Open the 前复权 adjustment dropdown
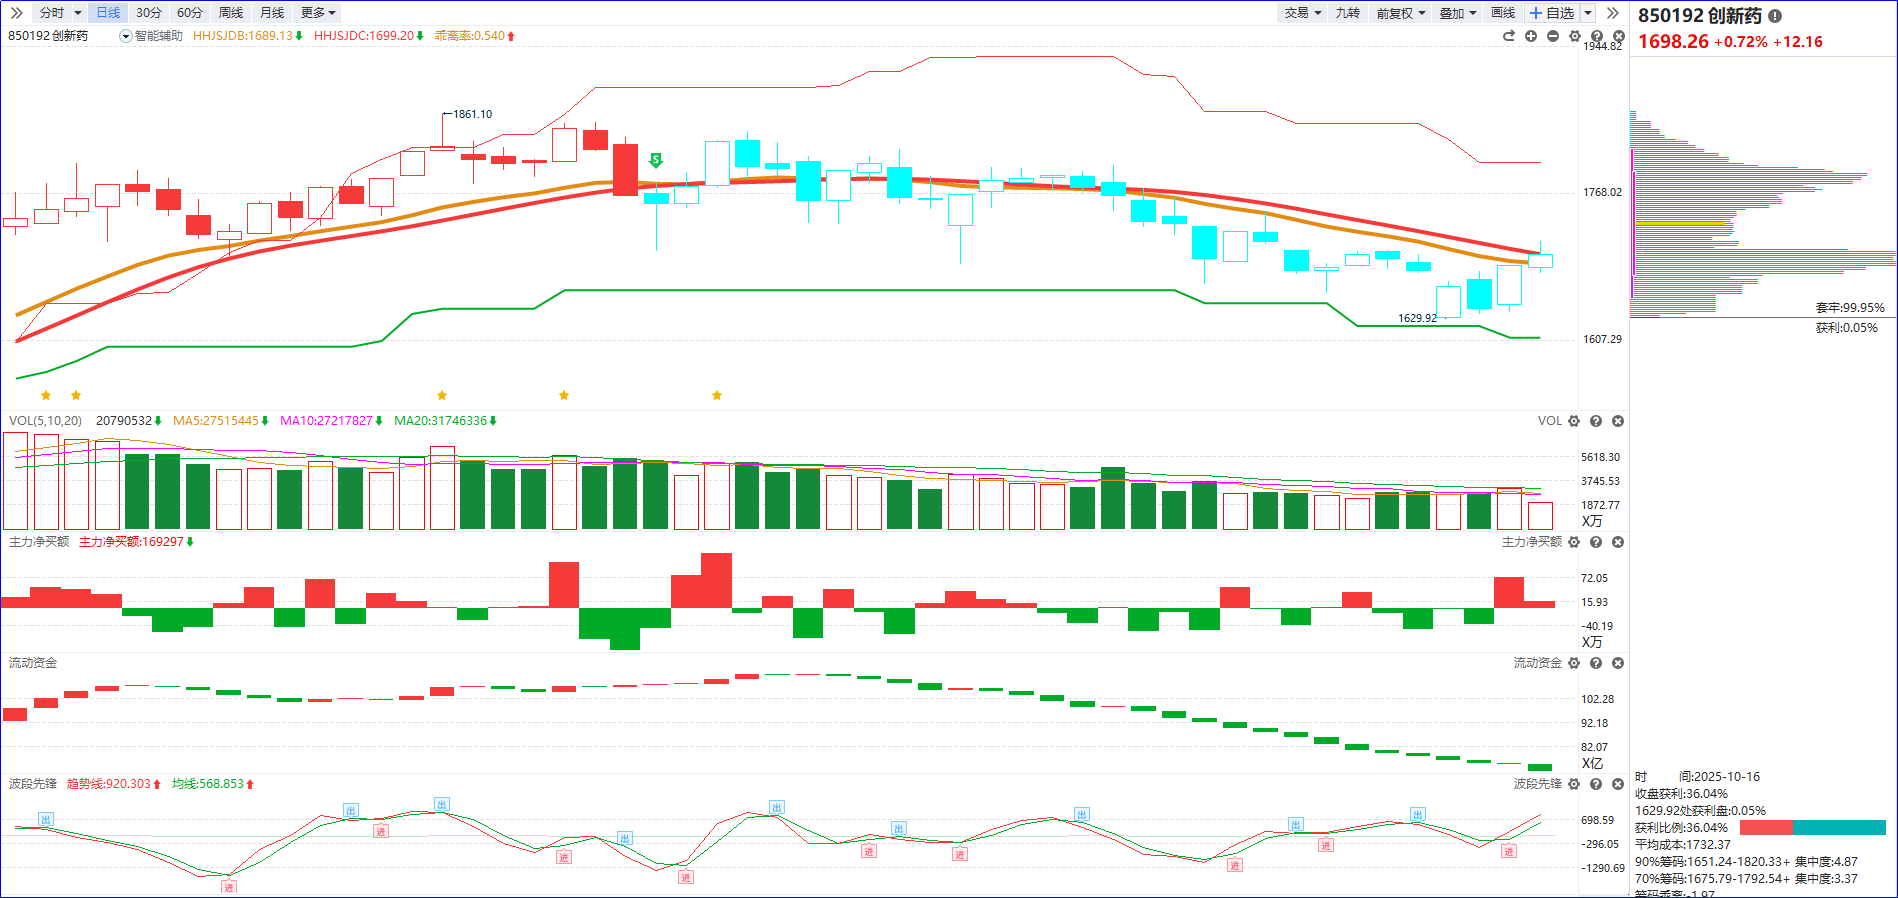 (1400, 13)
